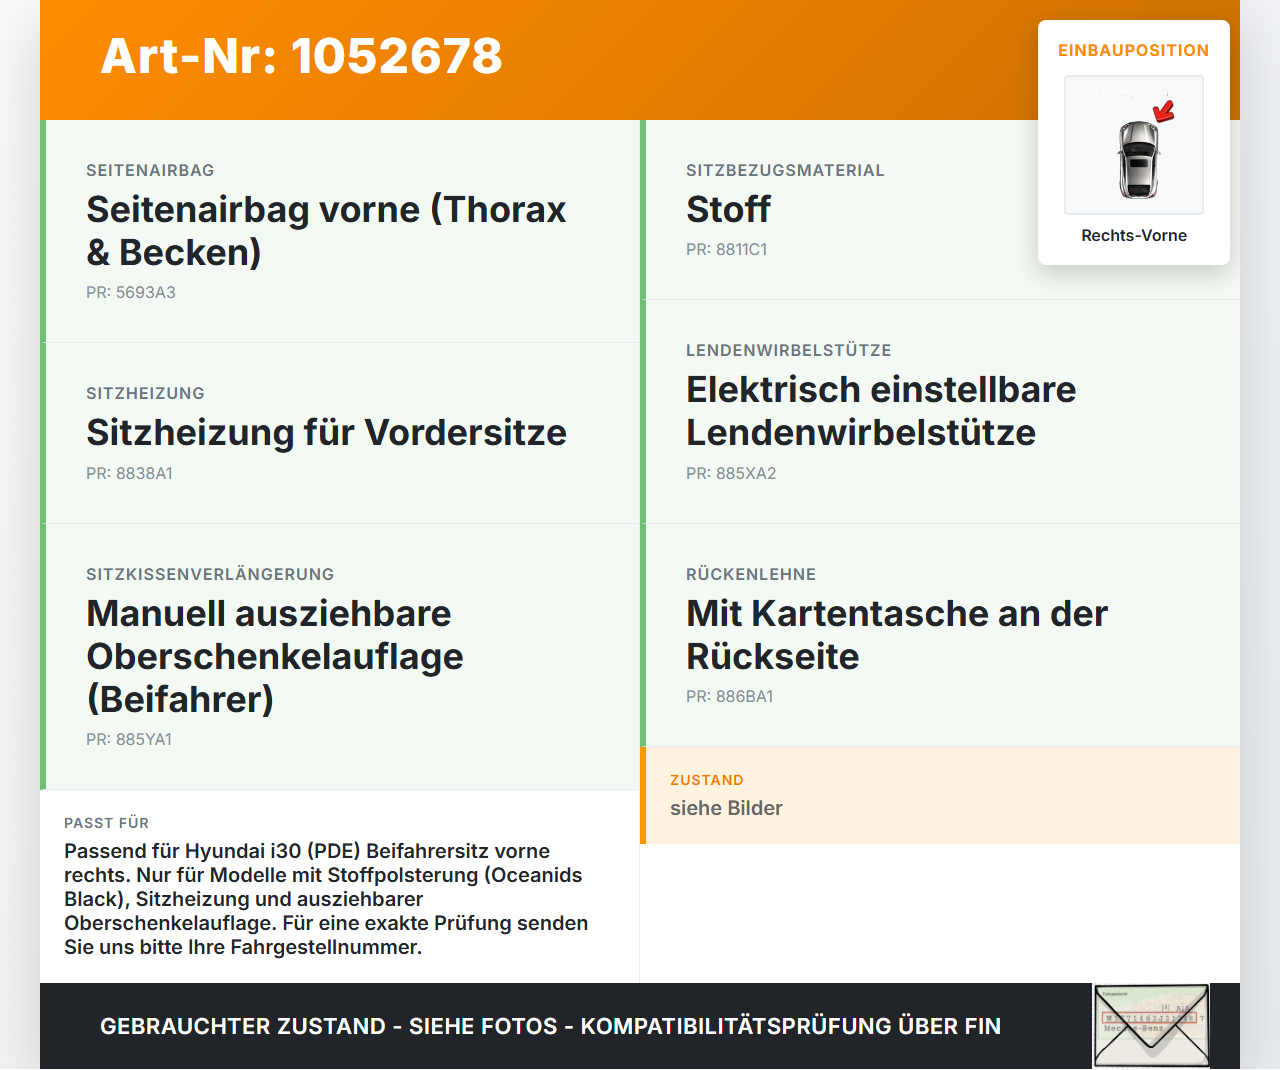Image resolution: width=1280 pixels, height=1070 pixels.
Task: Click the Rechts-Vorne caption
Action: [x=1134, y=235]
